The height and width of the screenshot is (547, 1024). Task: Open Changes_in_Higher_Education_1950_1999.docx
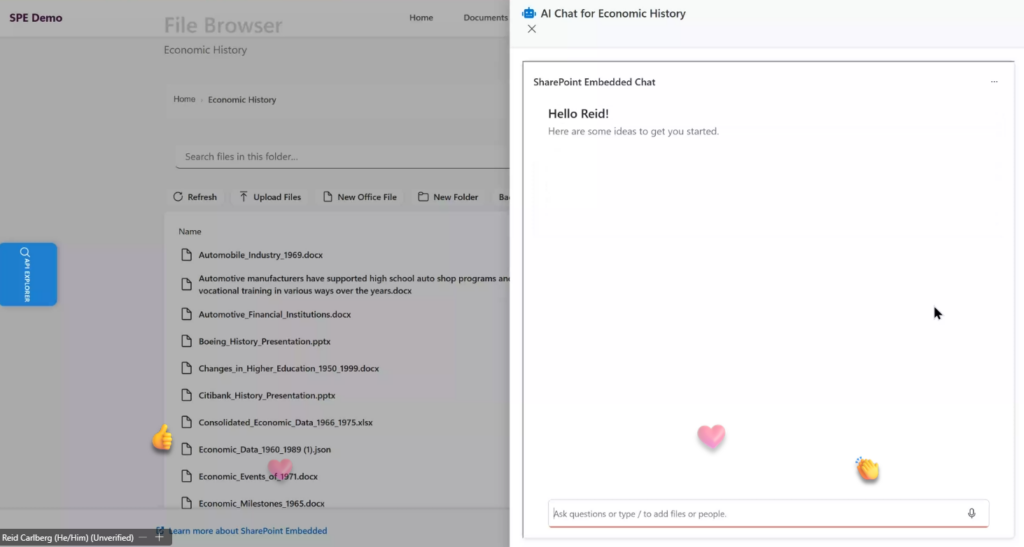coord(289,369)
